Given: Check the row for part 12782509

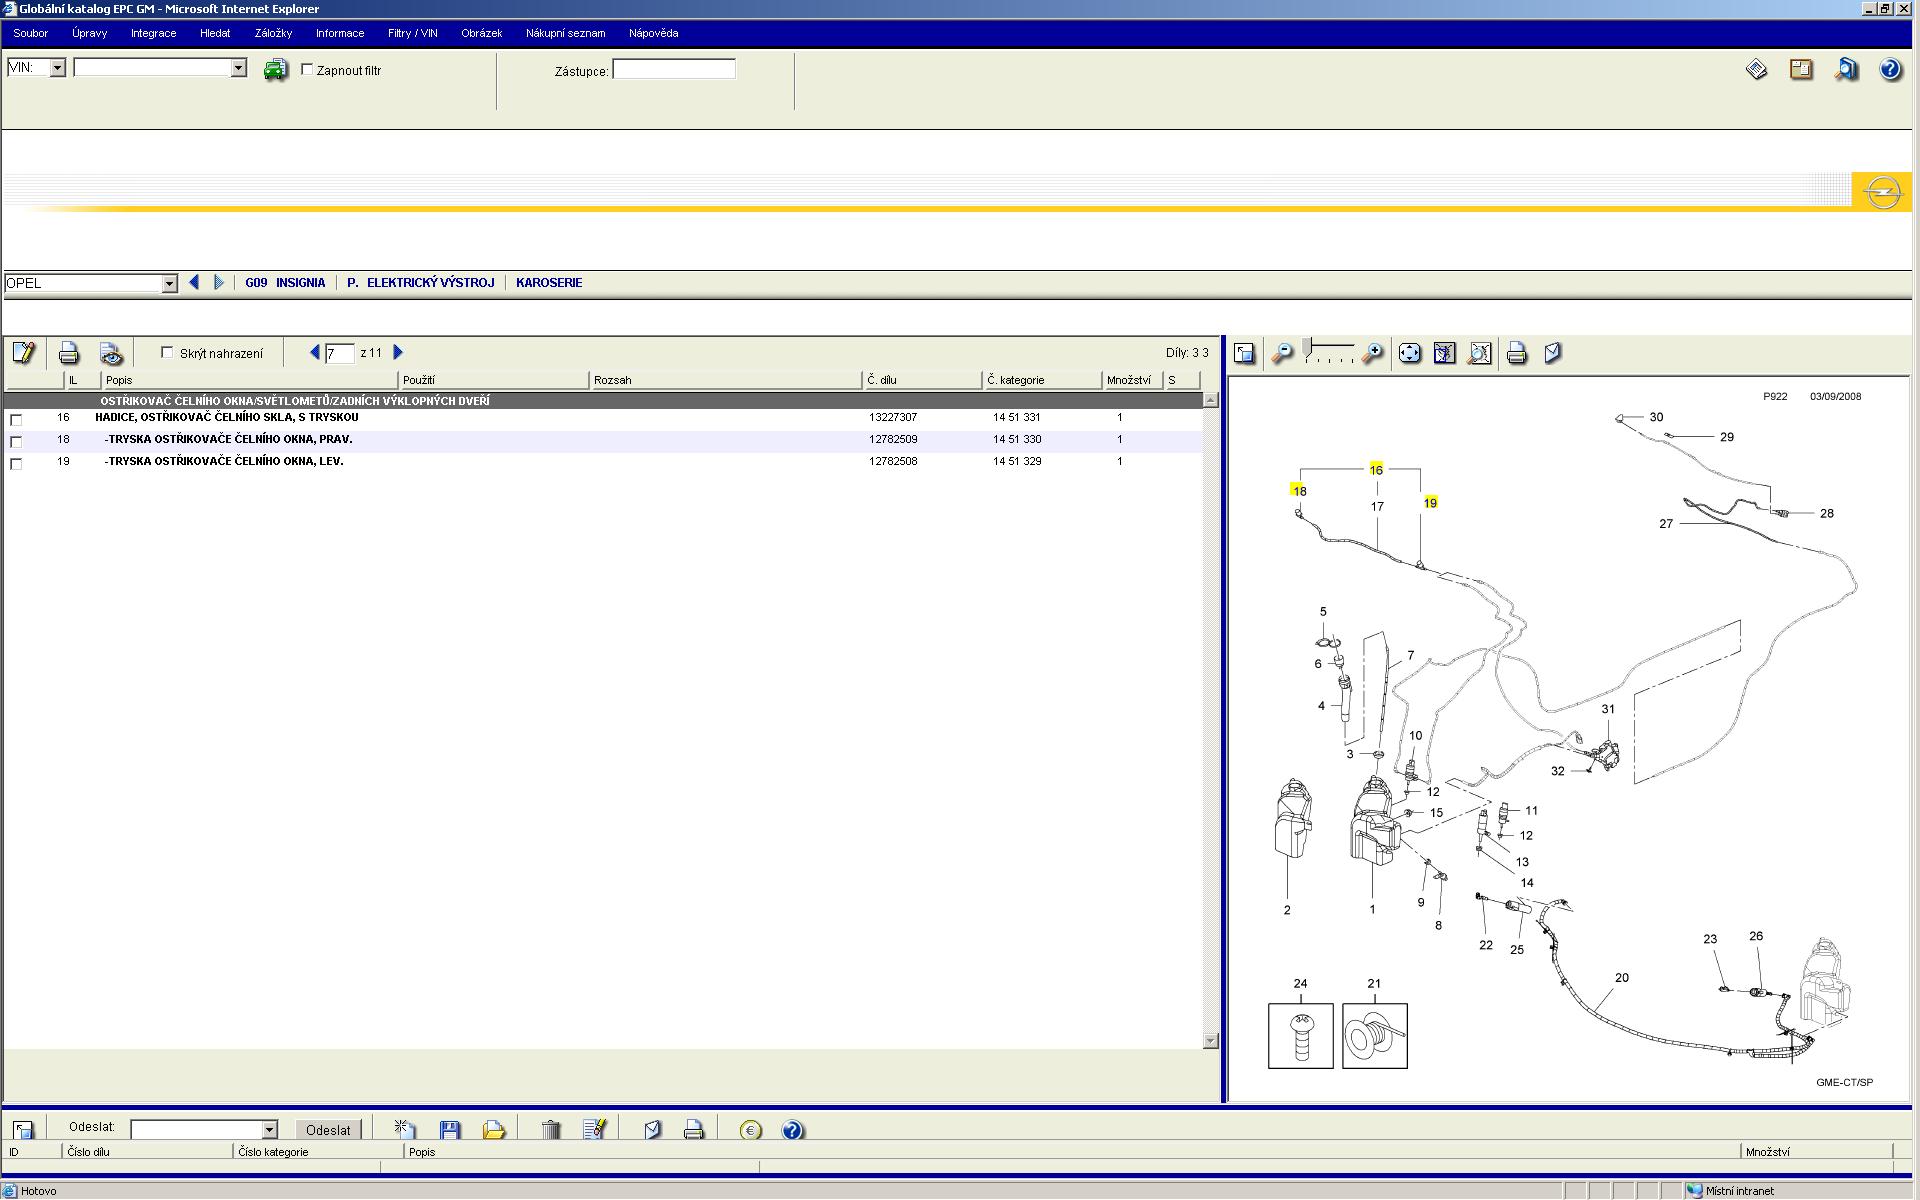Looking at the screenshot, I should click(x=16, y=441).
